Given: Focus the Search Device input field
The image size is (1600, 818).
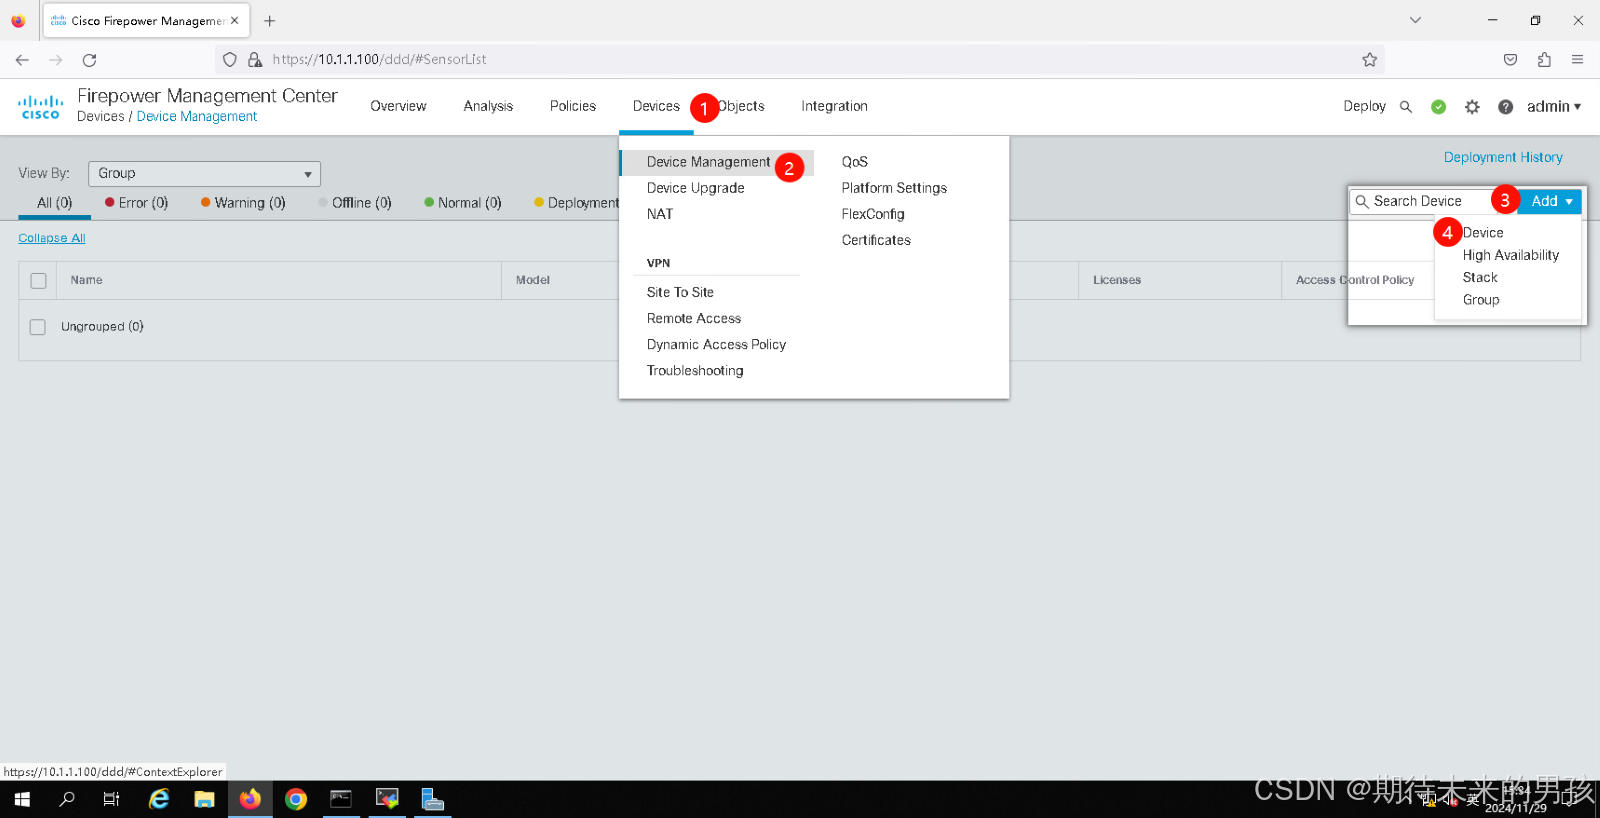Looking at the screenshot, I should coord(1432,201).
